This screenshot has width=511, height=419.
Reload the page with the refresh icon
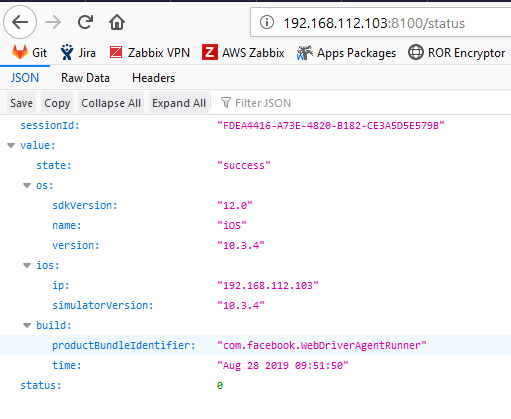coord(85,23)
